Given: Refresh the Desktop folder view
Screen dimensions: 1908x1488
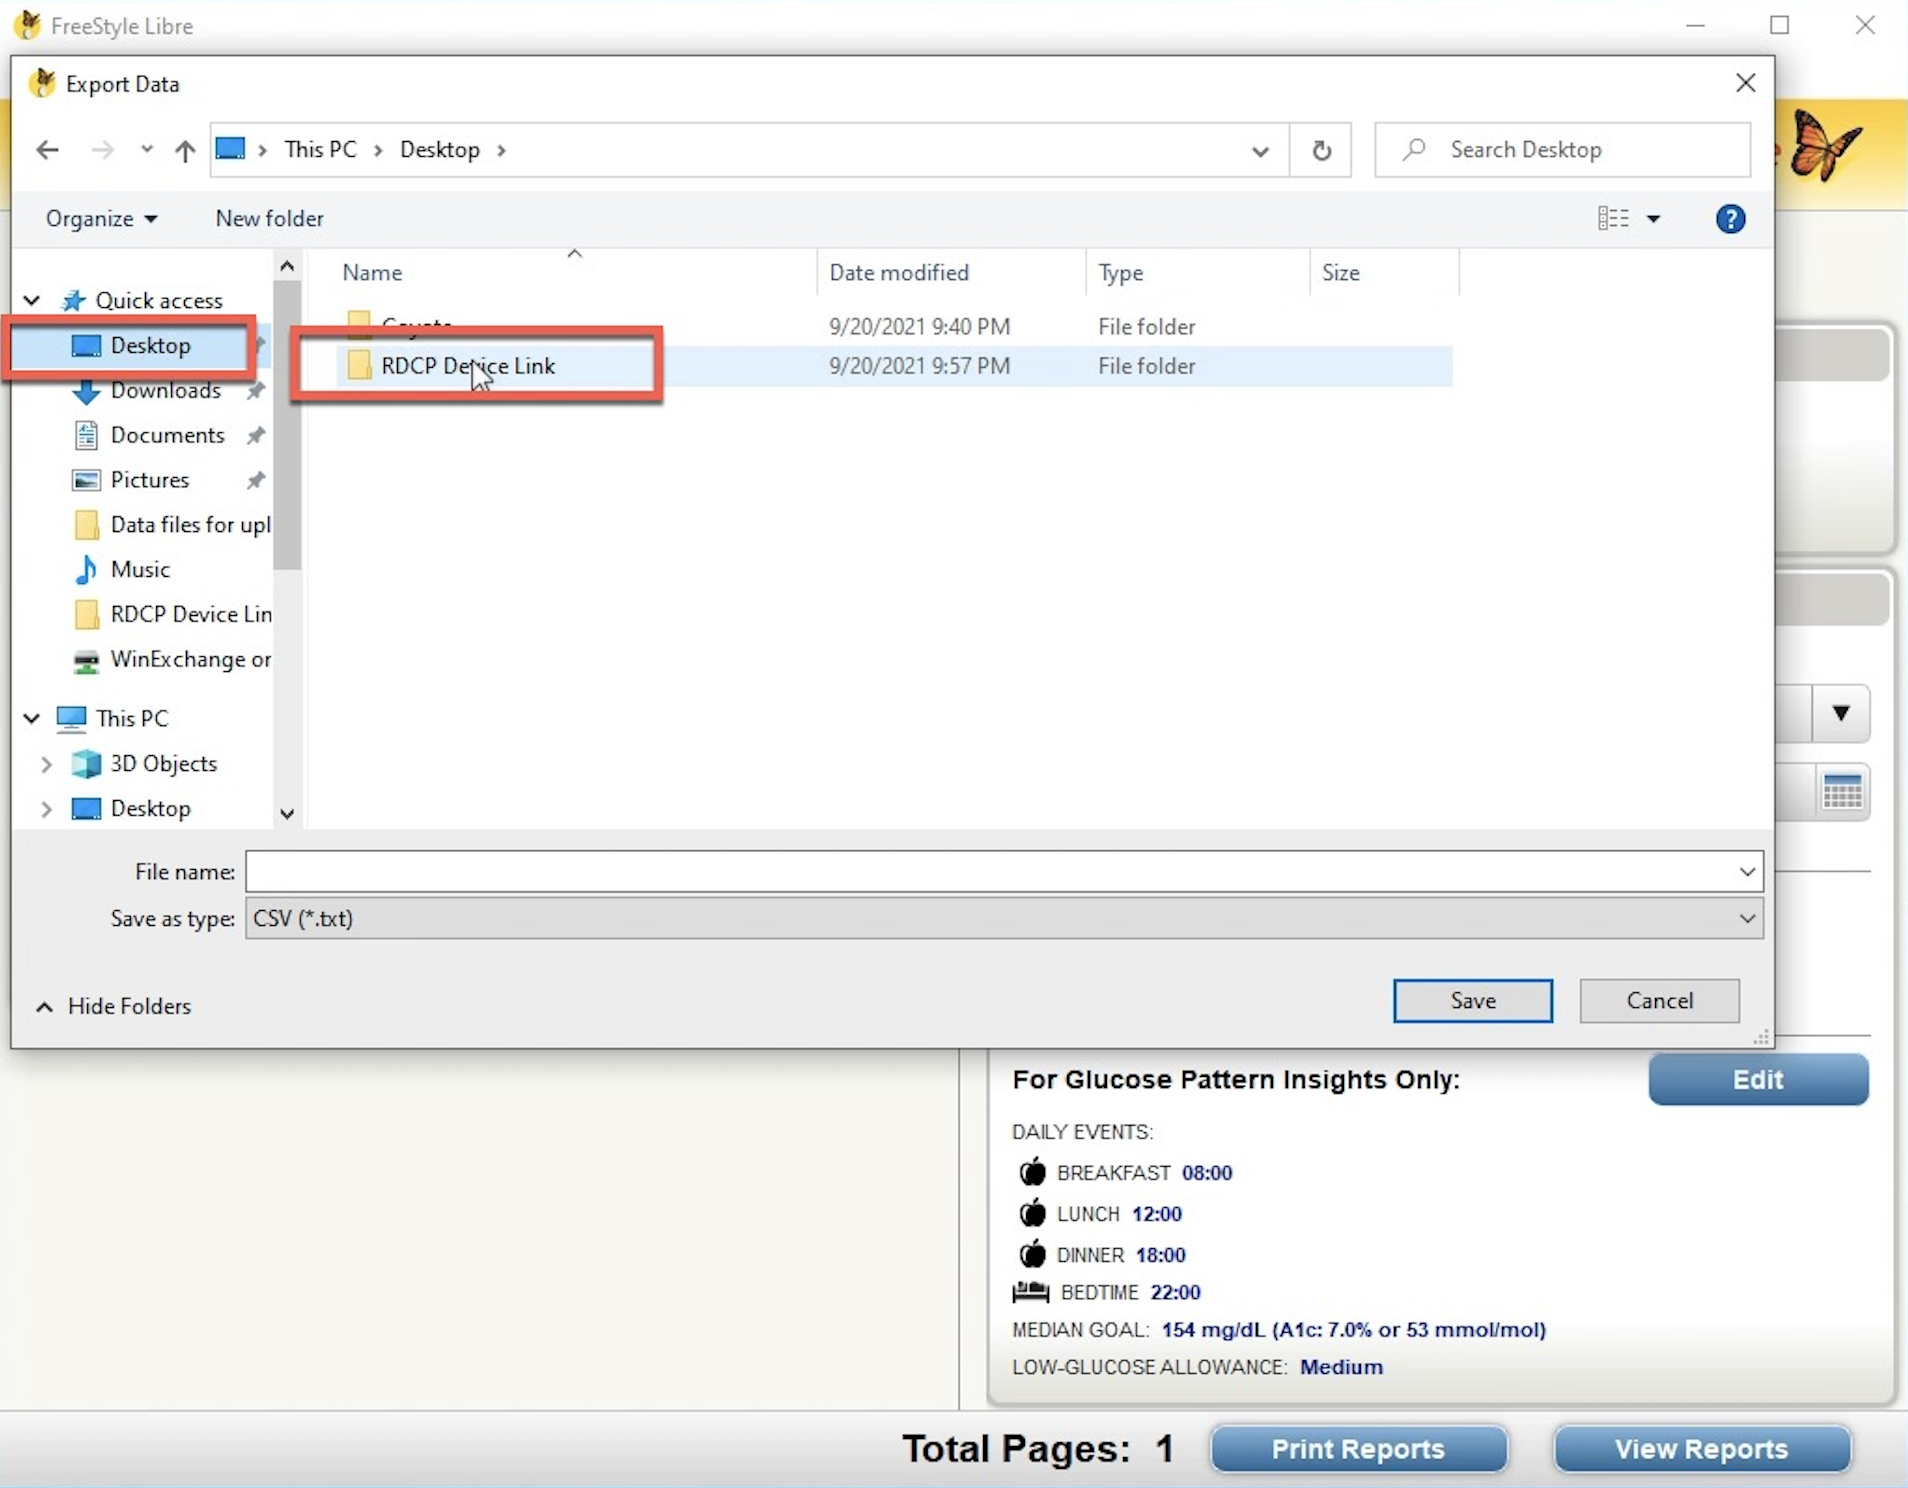Looking at the screenshot, I should (1321, 150).
